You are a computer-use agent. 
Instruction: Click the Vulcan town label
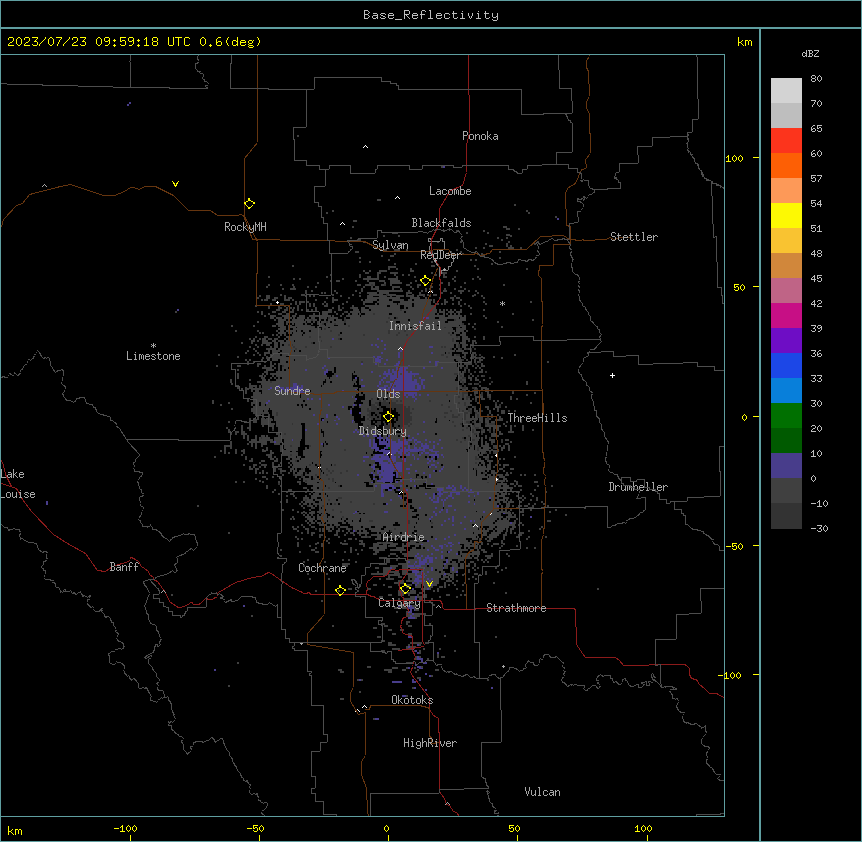[x=543, y=792]
